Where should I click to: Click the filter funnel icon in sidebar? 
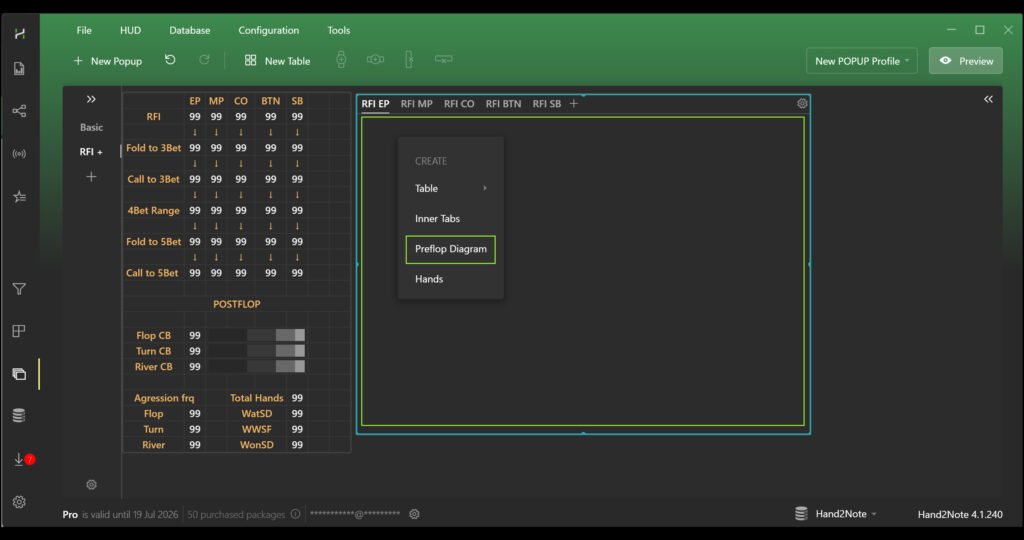tap(19, 289)
